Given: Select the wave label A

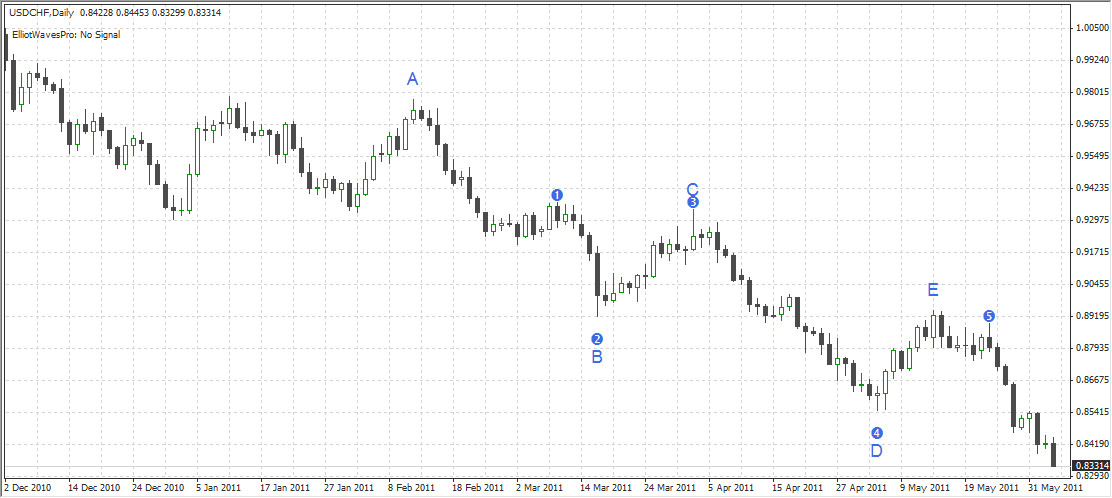Looking at the screenshot, I should tap(413, 79).
